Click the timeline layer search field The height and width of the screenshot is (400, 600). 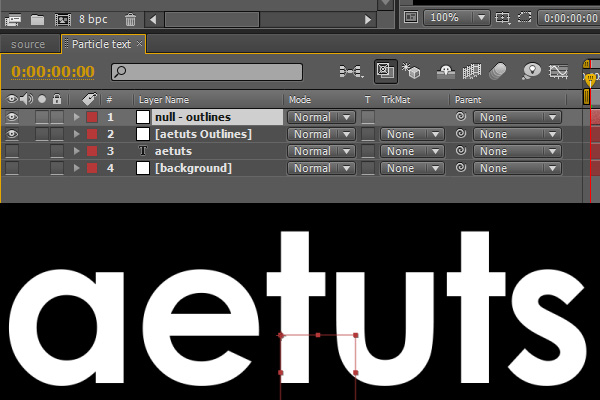click(x=207, y=72)
